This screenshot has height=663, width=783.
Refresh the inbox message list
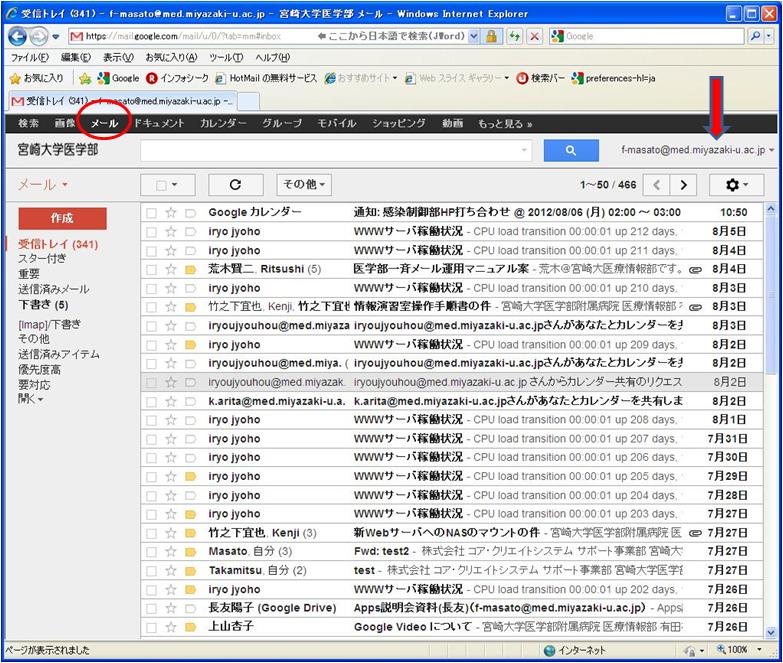pos(235,185)
